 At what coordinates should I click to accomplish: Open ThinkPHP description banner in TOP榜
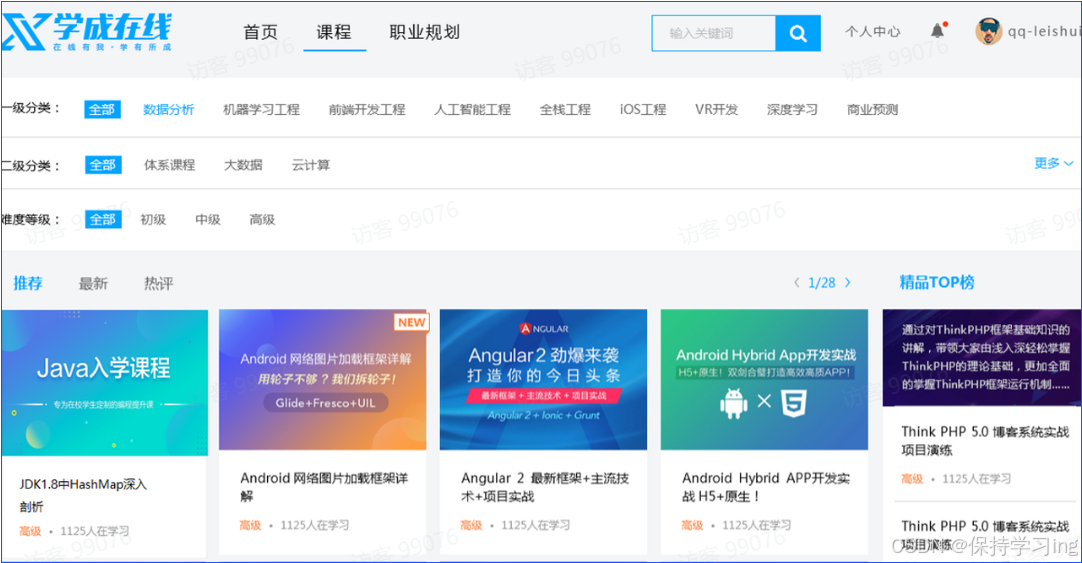click(982, 358)
